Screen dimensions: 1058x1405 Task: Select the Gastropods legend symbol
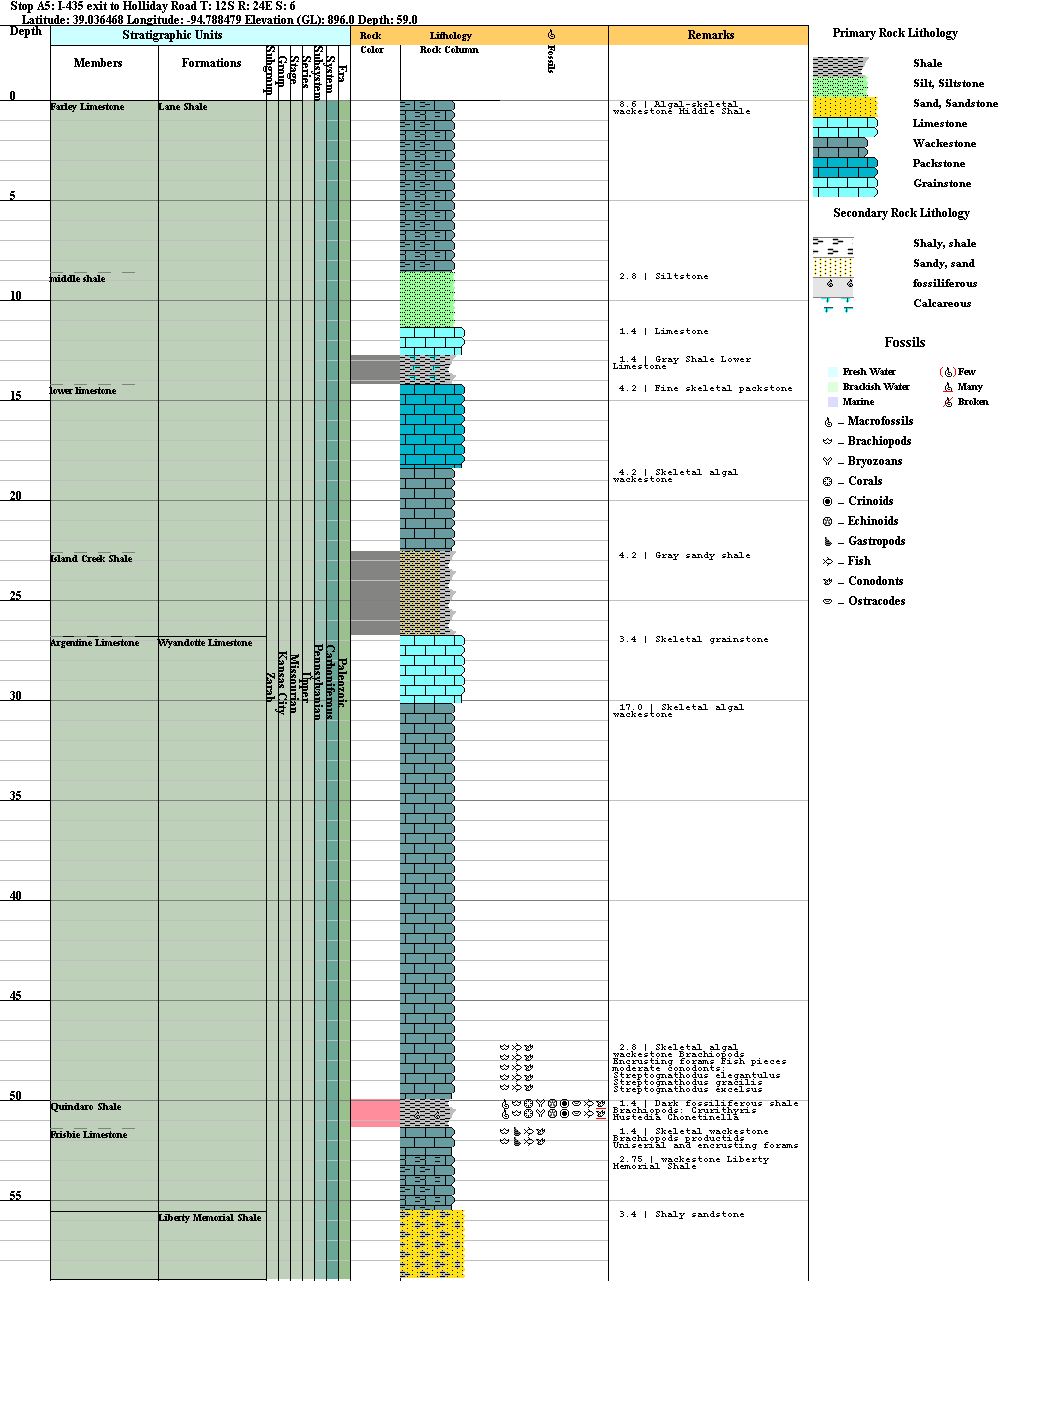point(828,541)
